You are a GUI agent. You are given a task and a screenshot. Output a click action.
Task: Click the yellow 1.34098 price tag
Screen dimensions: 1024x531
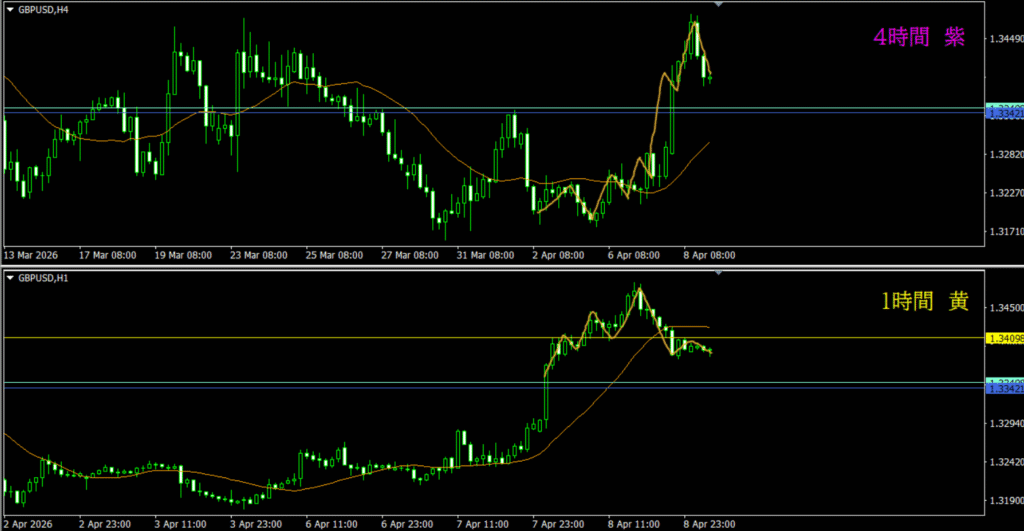tap(1003, 339)
